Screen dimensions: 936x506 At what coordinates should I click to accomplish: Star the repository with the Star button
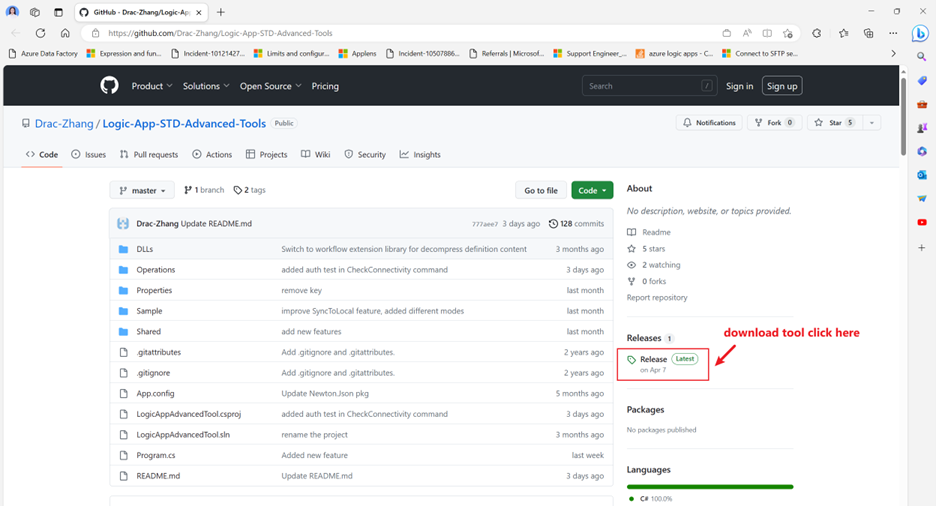[x=835, y=123]
